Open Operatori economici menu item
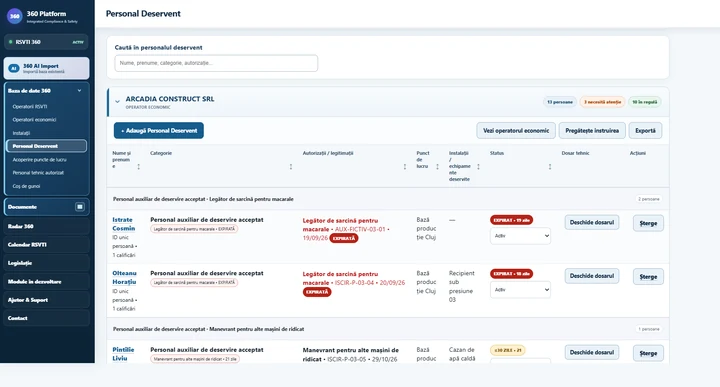This screenshot has width=720, height=387. [x=34, y=119]
